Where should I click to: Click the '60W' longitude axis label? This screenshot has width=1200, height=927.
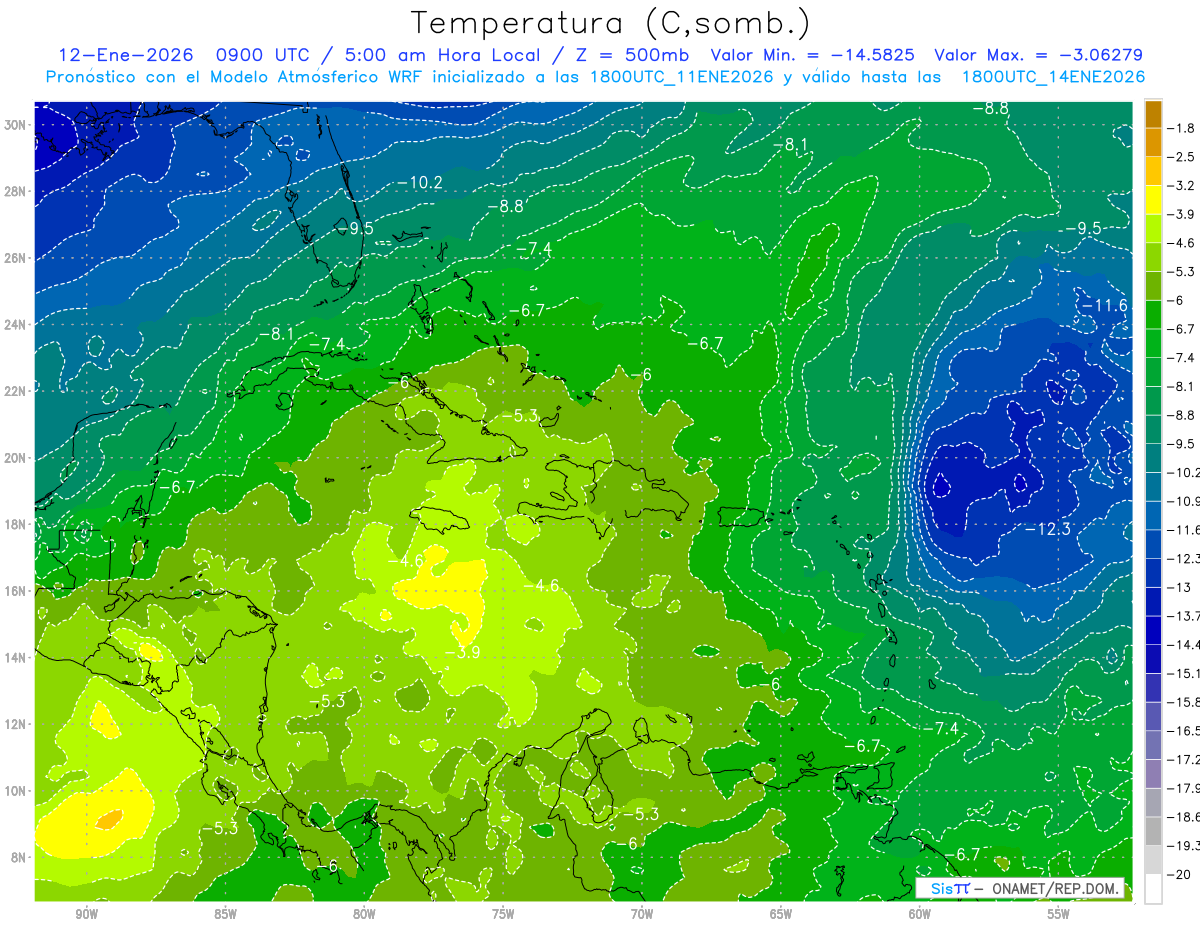(x=920, y=914)
